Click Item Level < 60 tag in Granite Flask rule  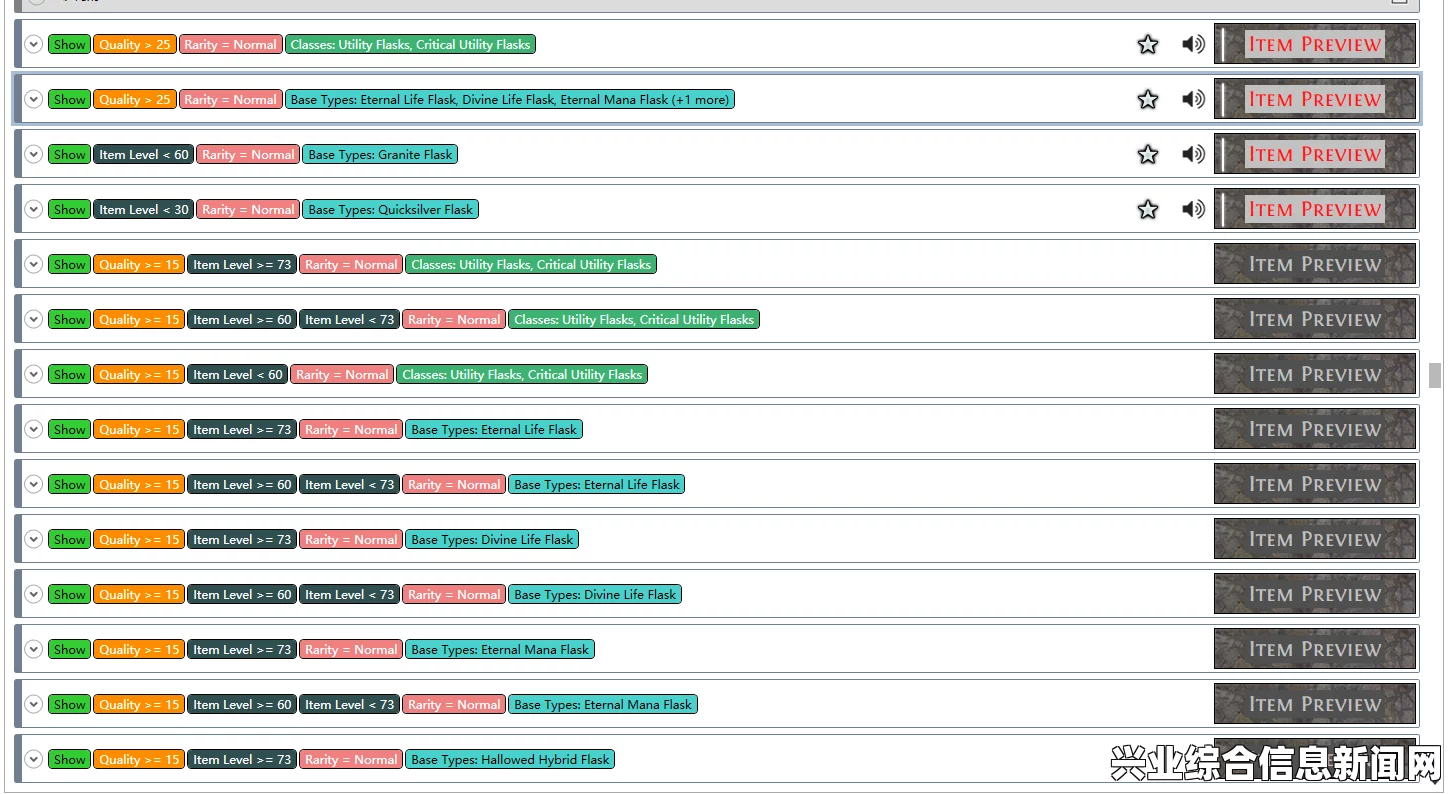click(144, 154)
